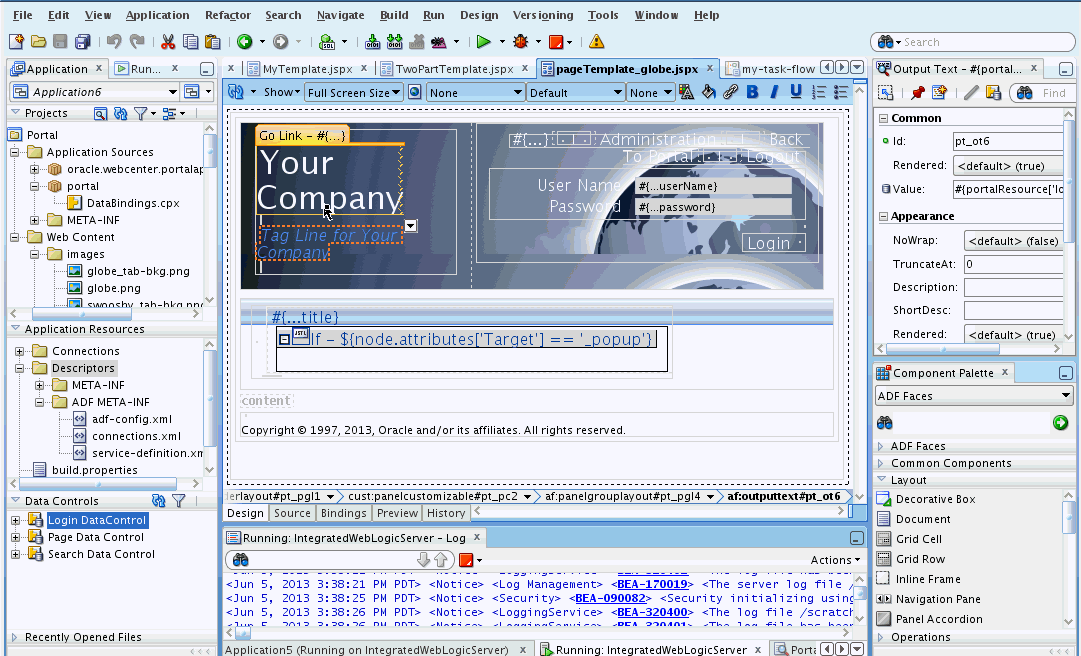Expand the Login DataControl node
The image size is (1081, 656).
(x=15, y=520)
